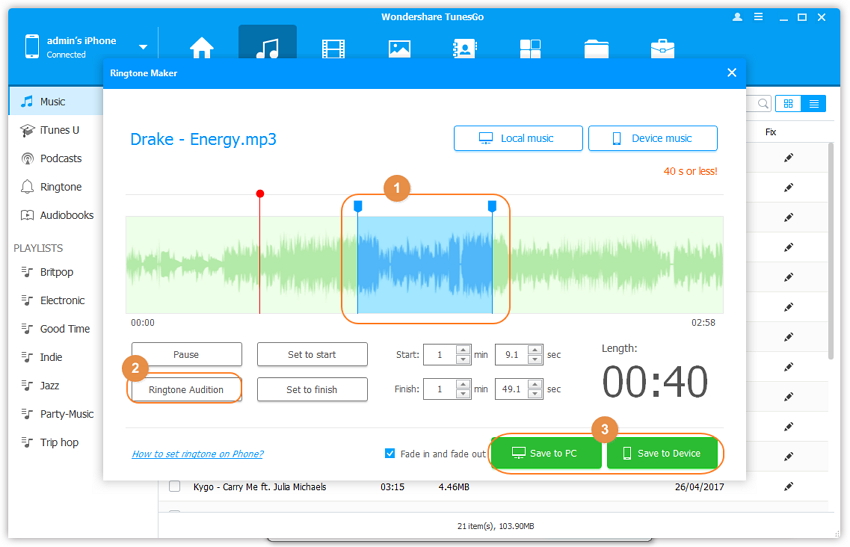Image resolution: width=850 pixels, height=547 pixels.
Task: Click the Save to Device button
Action: 662,453
